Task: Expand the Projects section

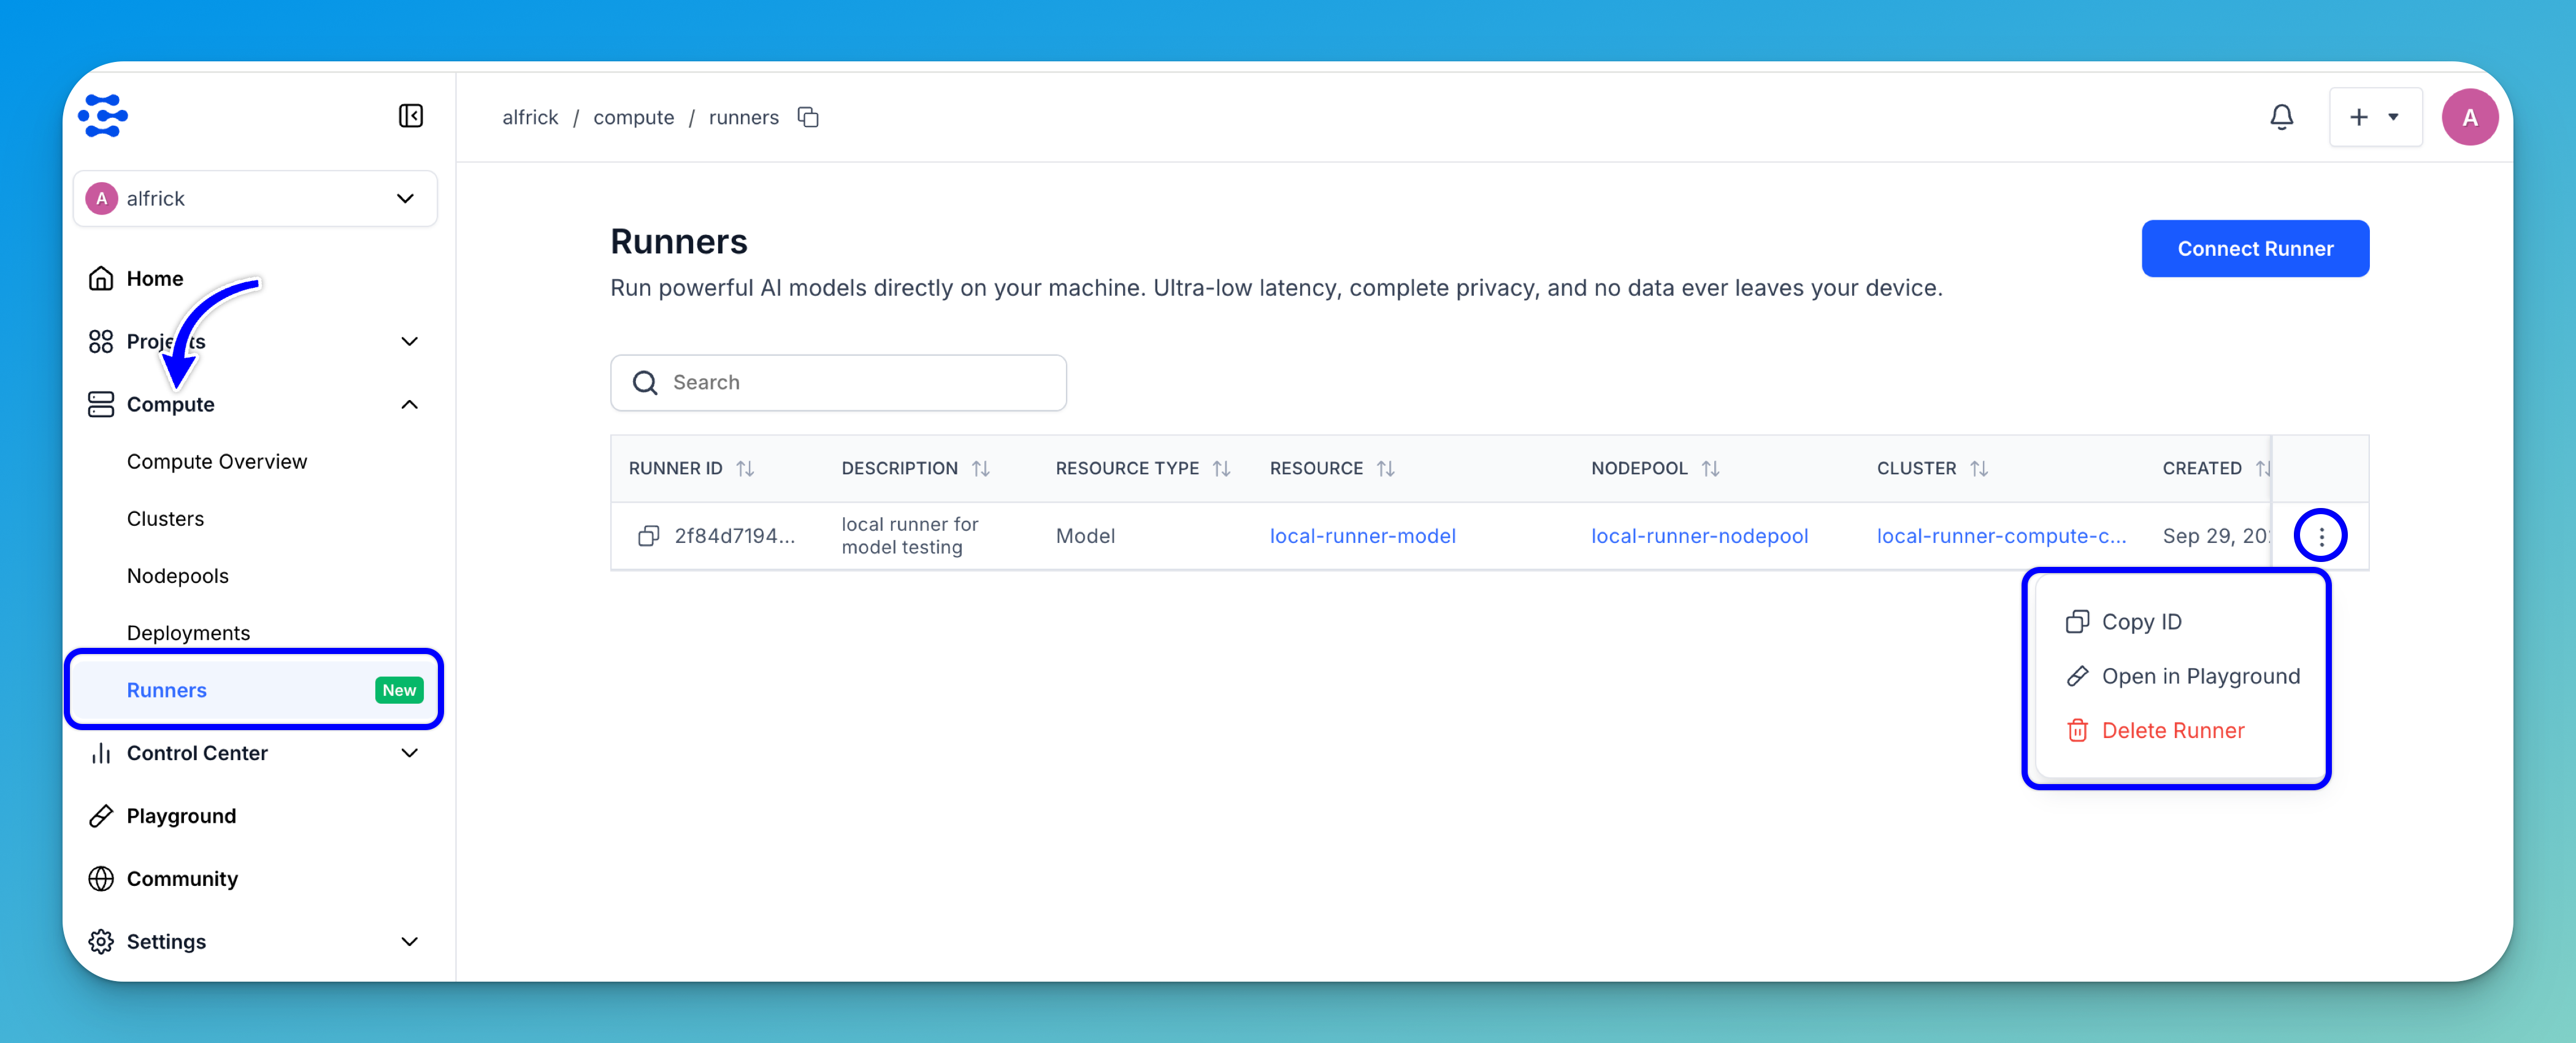Action: pos(409,341)
